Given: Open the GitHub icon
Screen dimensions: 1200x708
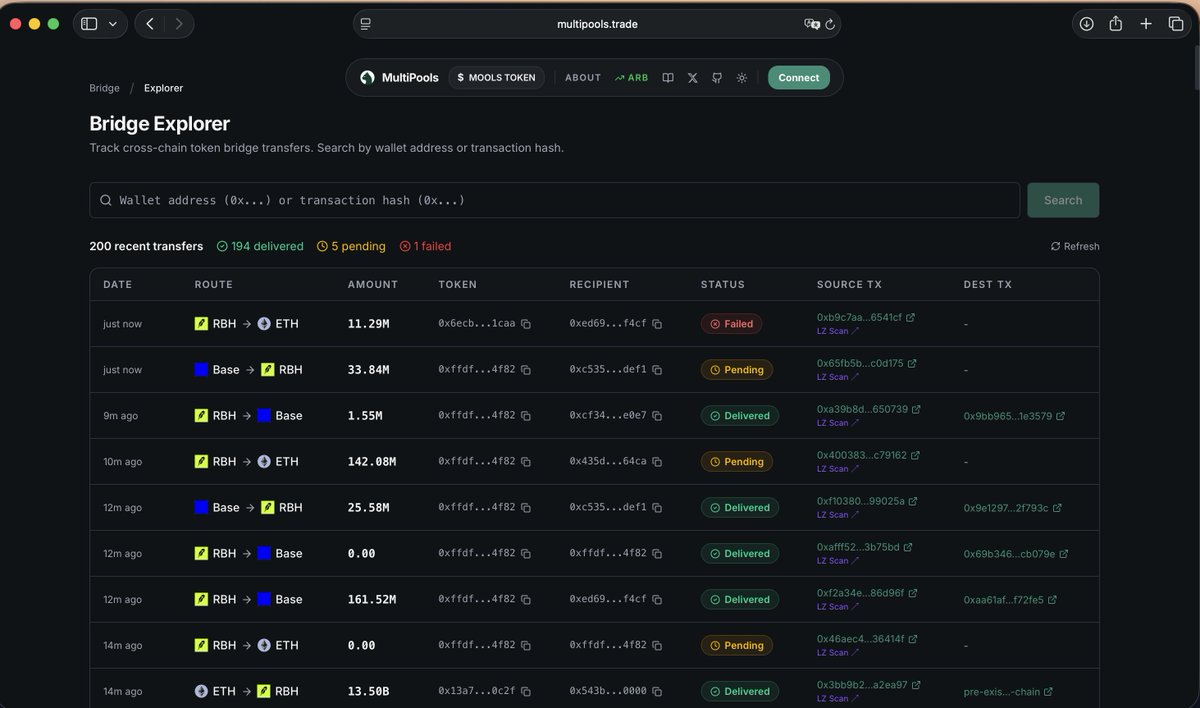Looking at the screenshot, I should click(717, 77).
